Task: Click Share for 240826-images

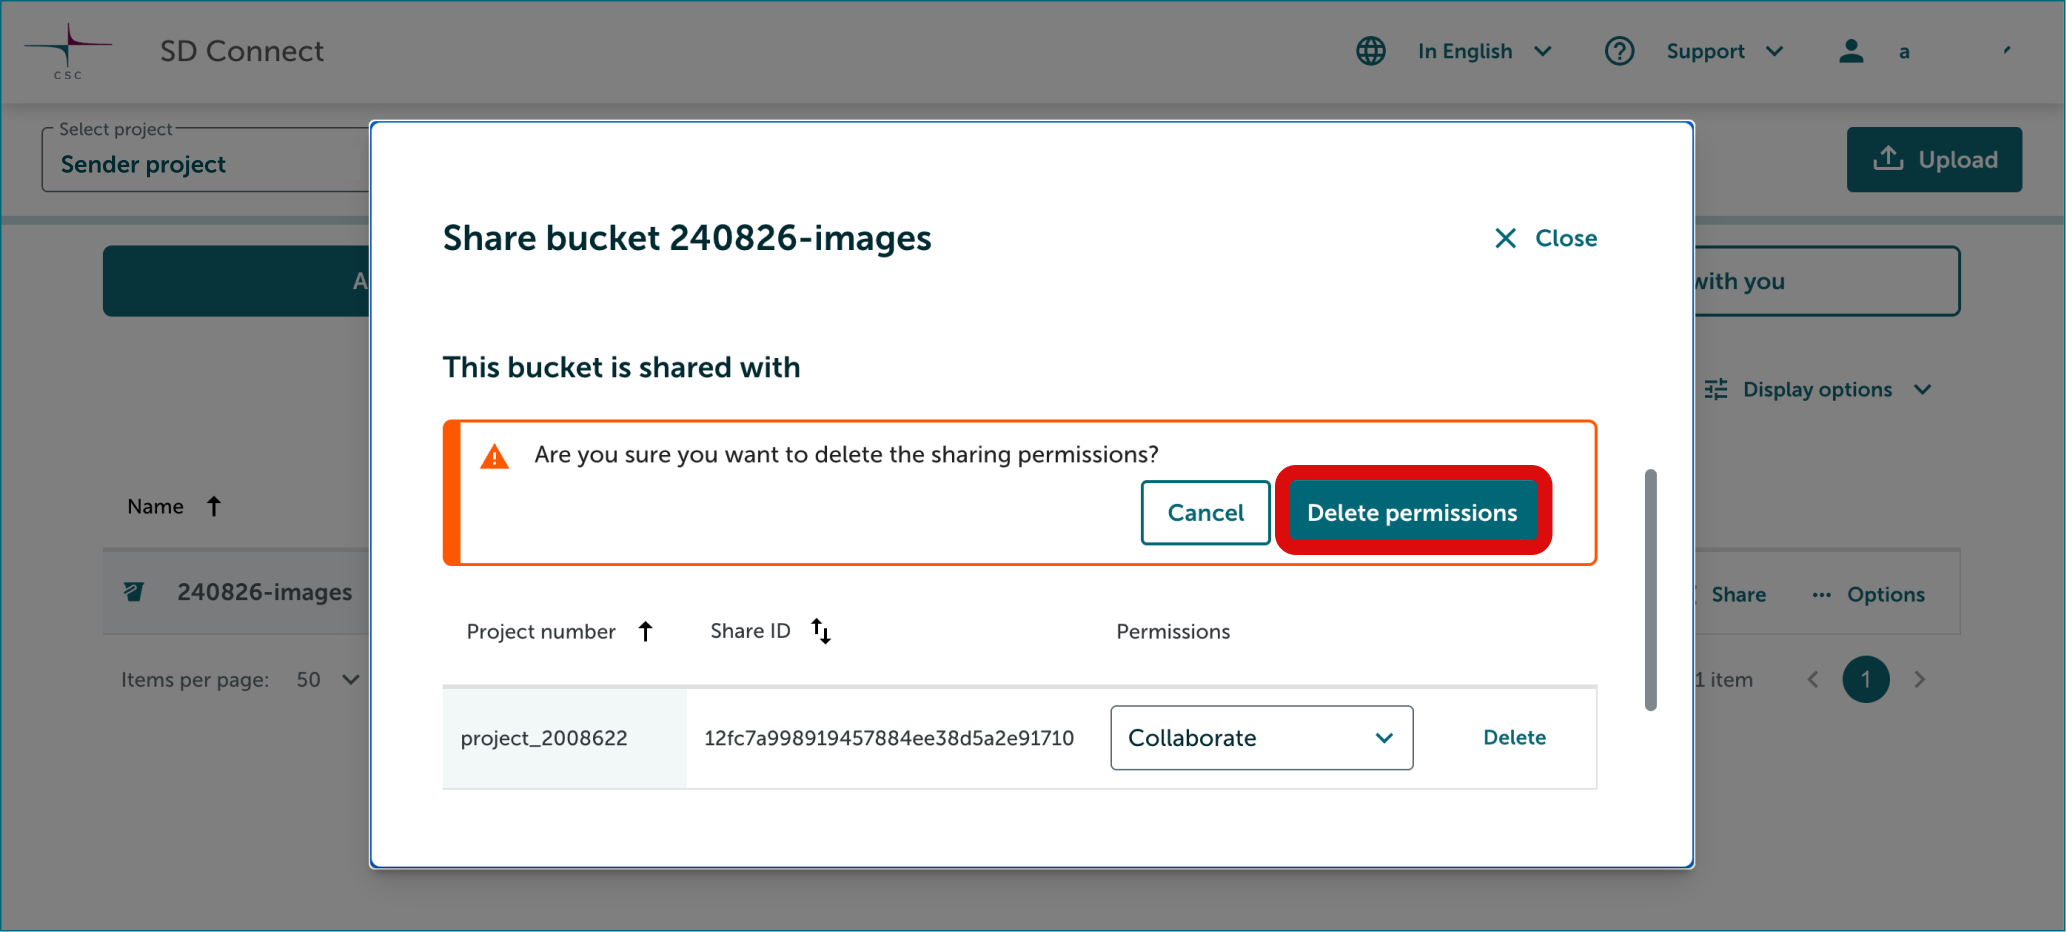Action: 1738,595
